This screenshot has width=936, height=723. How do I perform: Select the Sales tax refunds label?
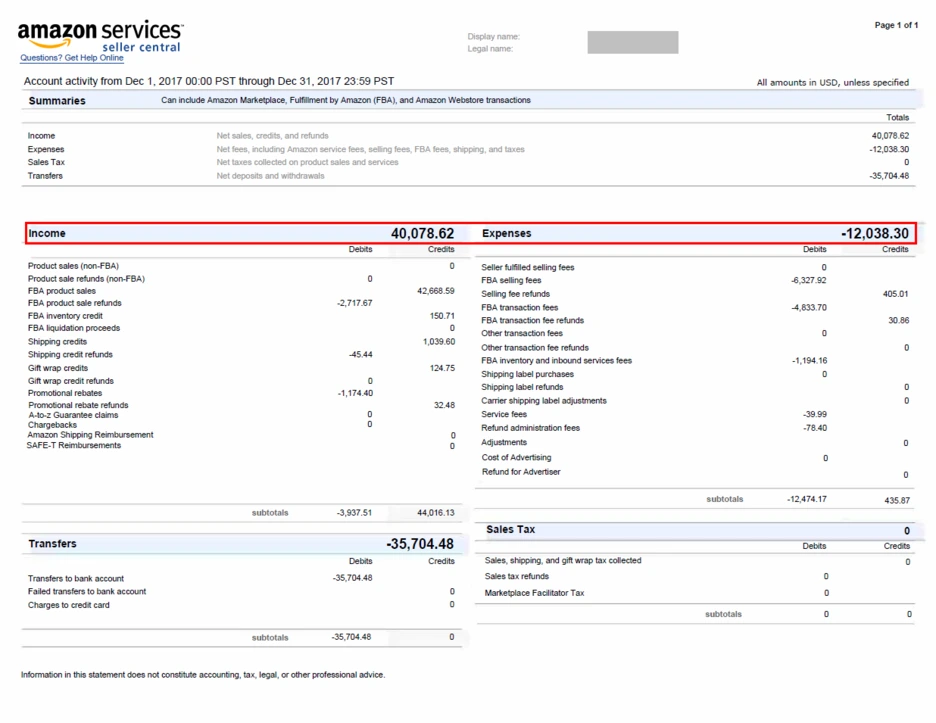tap(516, 576)
